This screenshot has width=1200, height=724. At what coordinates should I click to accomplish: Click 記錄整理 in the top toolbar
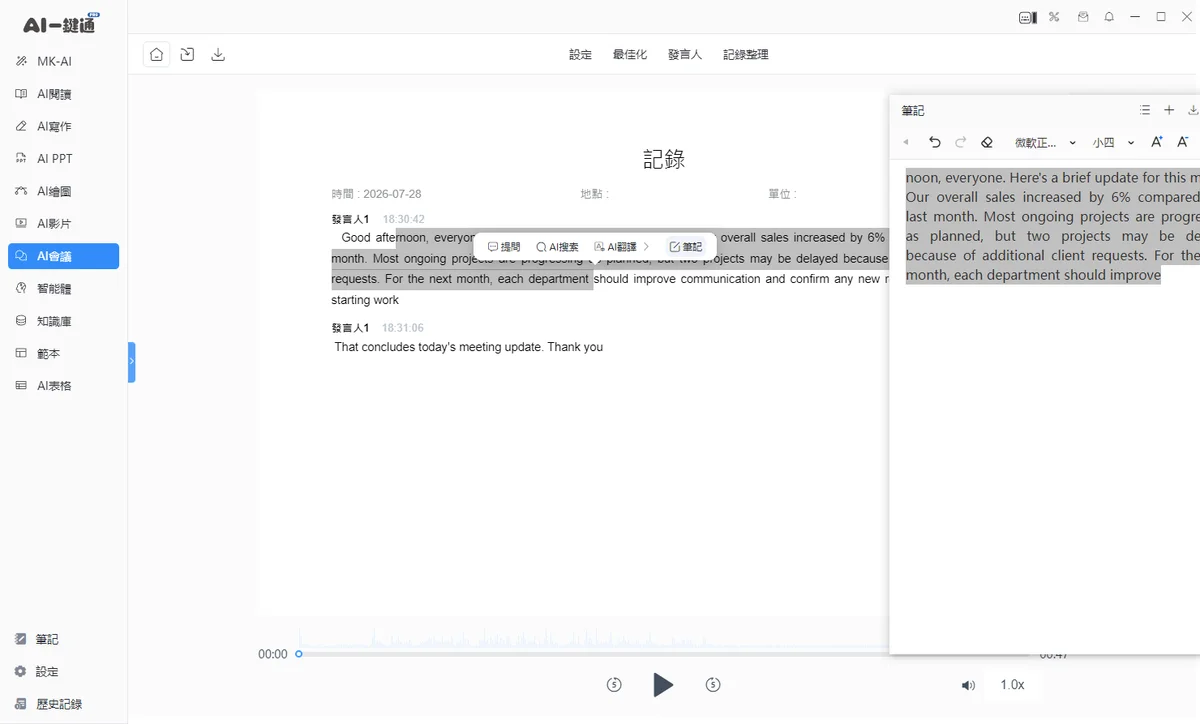click(746, 55)
